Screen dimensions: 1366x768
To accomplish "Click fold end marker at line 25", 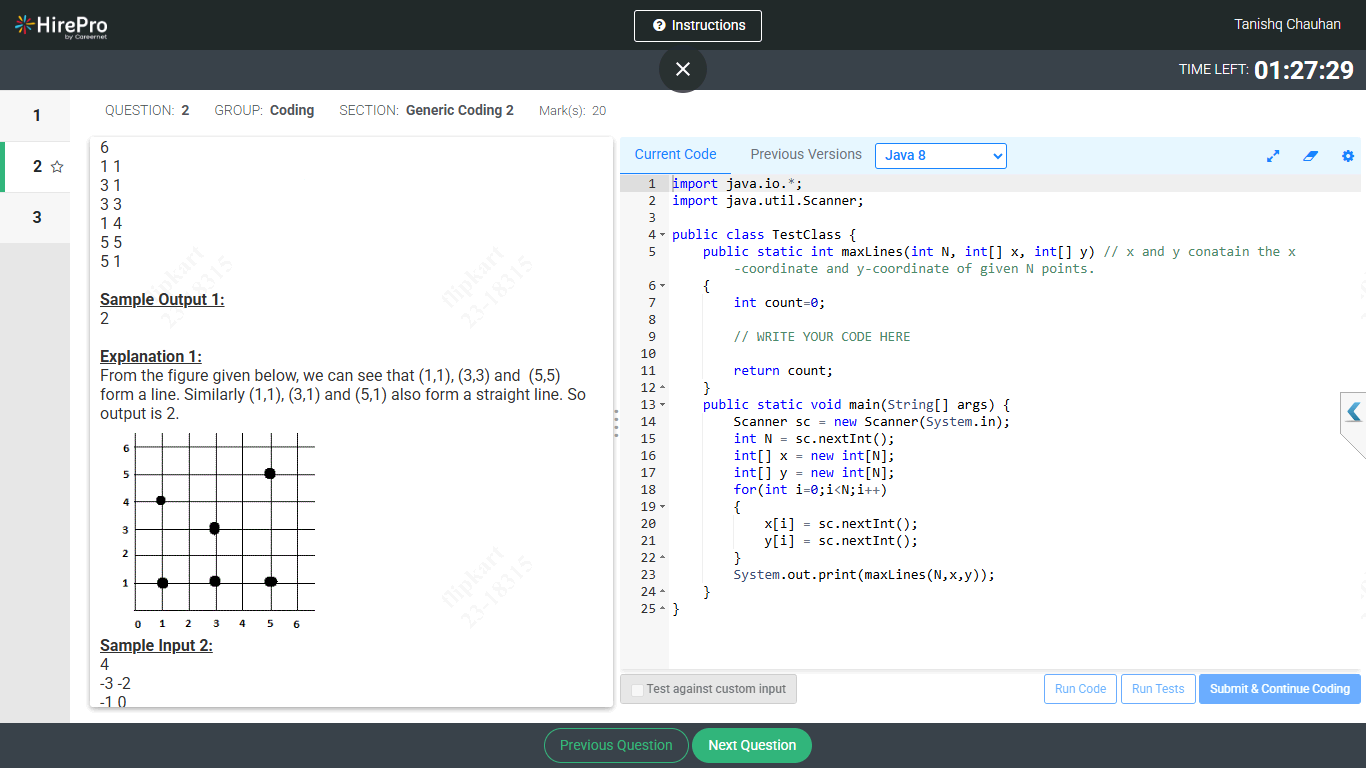I will [662, 609].
